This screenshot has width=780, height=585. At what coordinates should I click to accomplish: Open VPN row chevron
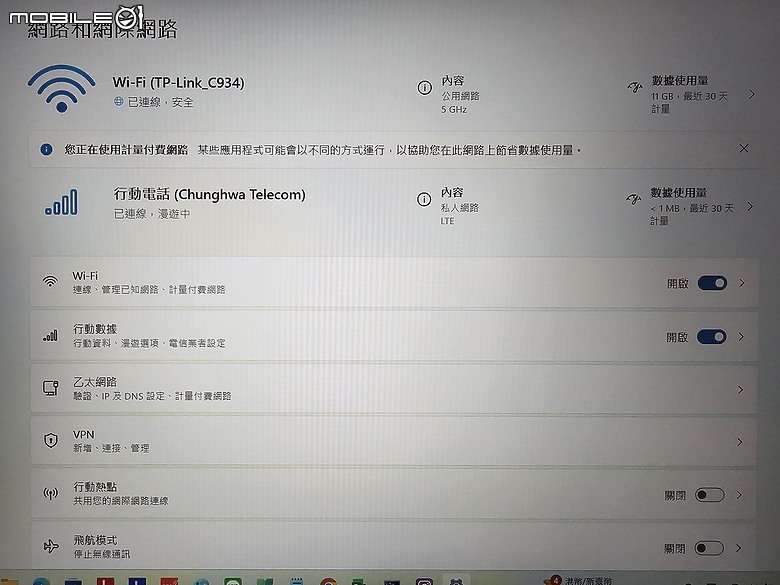click(740, 442)
